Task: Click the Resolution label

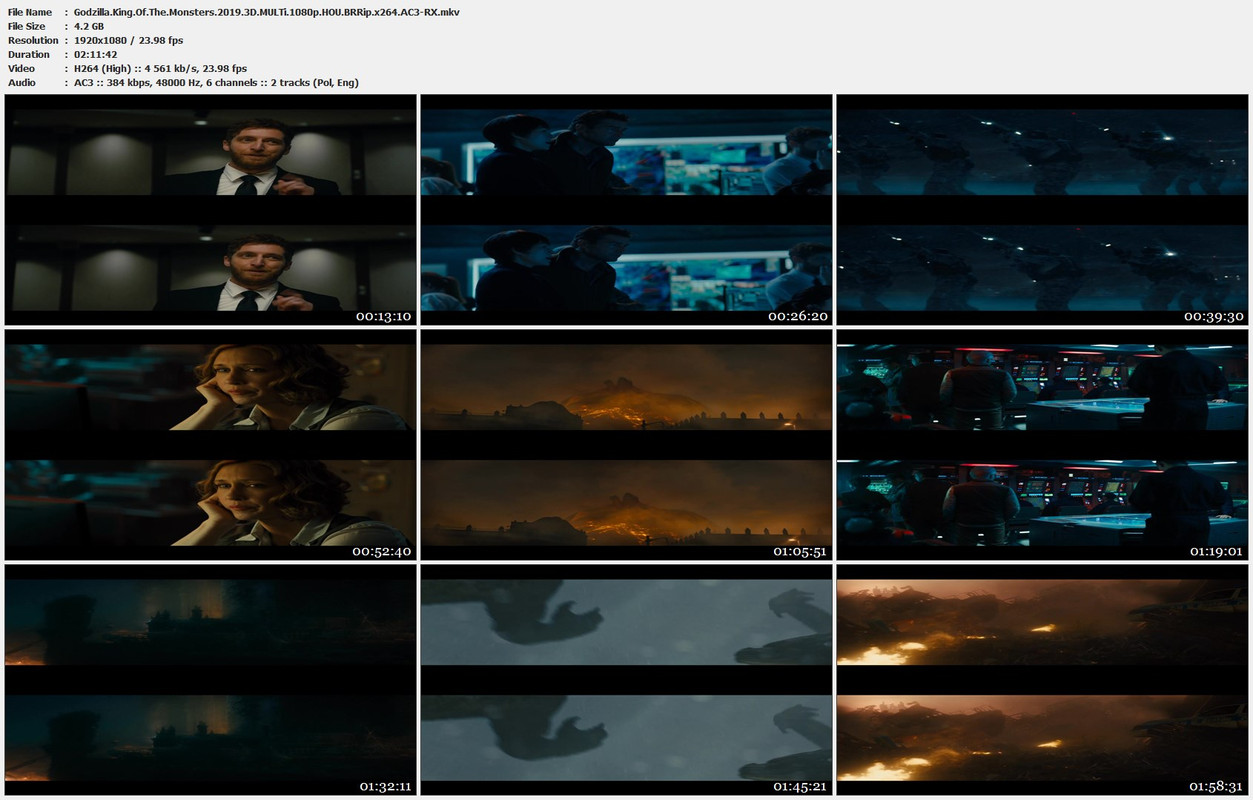Action: point(33,40)
